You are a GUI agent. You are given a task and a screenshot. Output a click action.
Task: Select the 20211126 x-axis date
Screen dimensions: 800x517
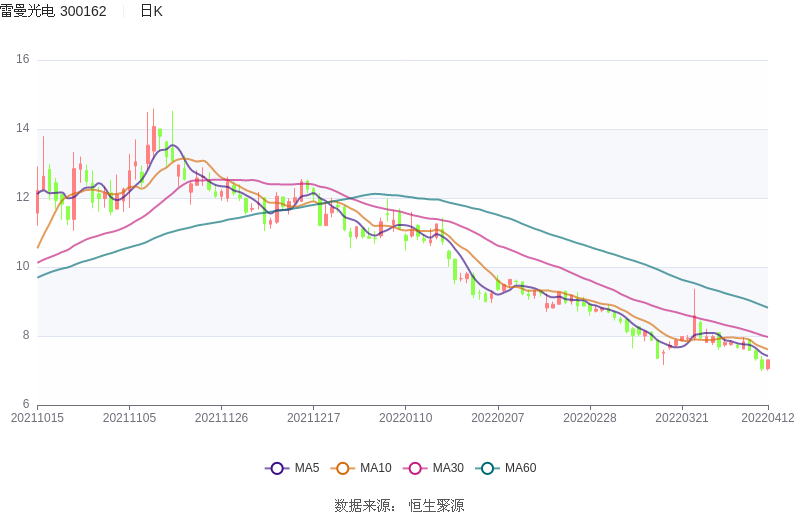coord(221,418)
